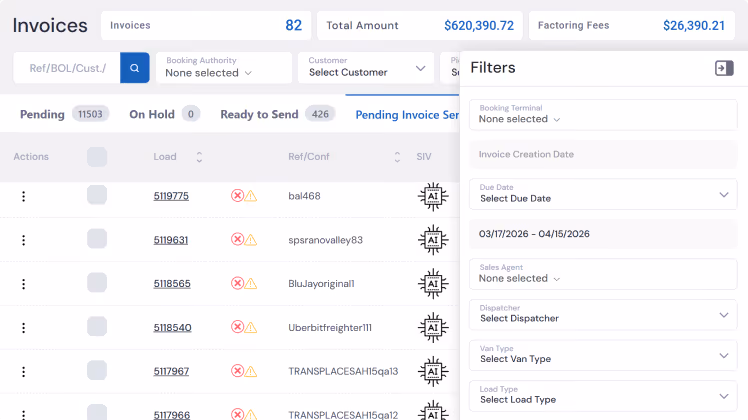Sort by Load column arrows

pyautogui.click(x=199, y=157)
